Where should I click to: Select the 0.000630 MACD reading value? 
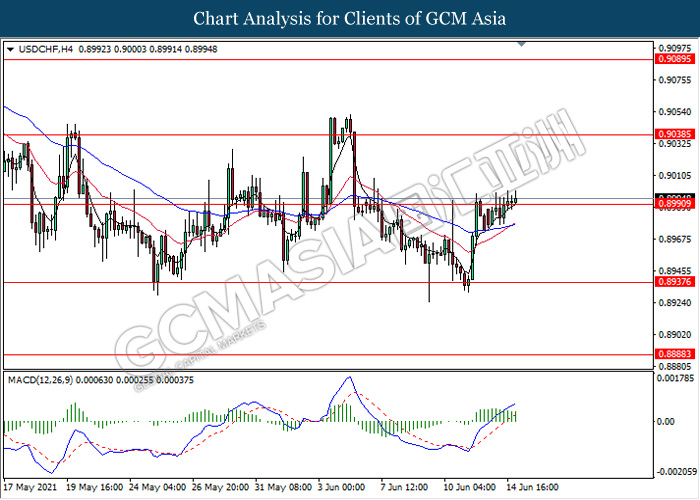[x=95, y=380]
